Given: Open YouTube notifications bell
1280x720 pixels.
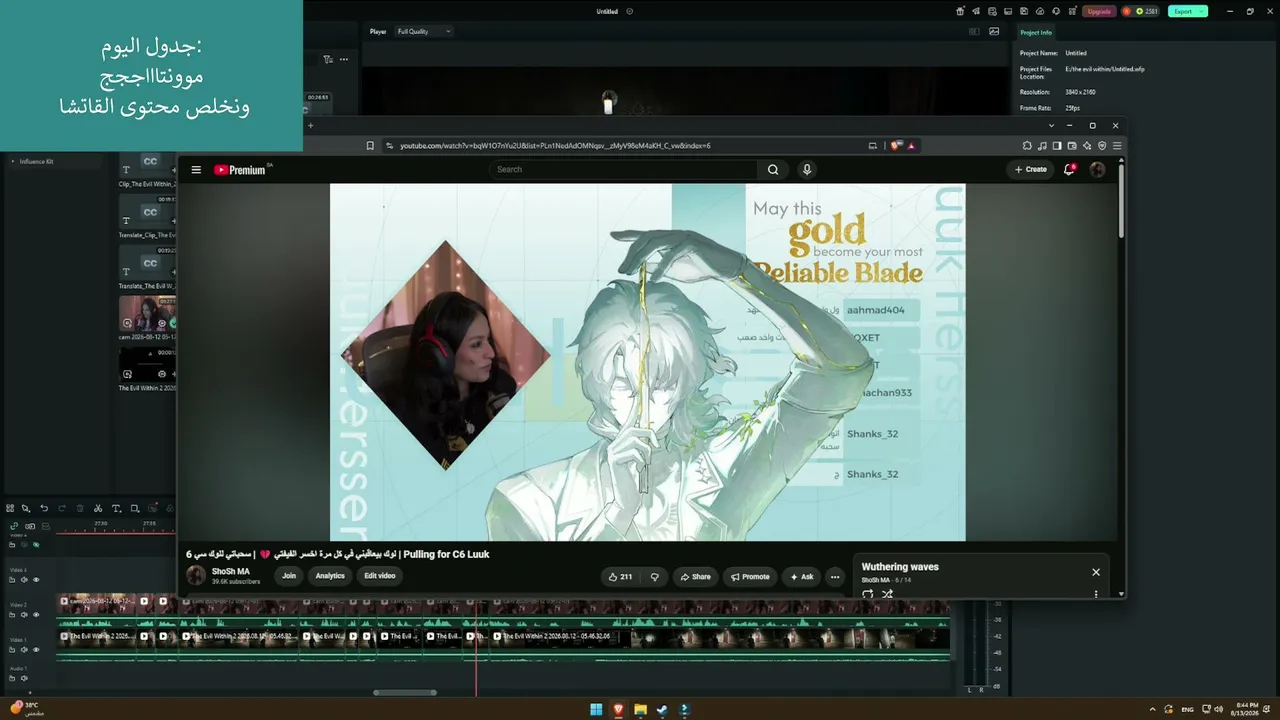Looking at the screenshot, I should 1069,170.
